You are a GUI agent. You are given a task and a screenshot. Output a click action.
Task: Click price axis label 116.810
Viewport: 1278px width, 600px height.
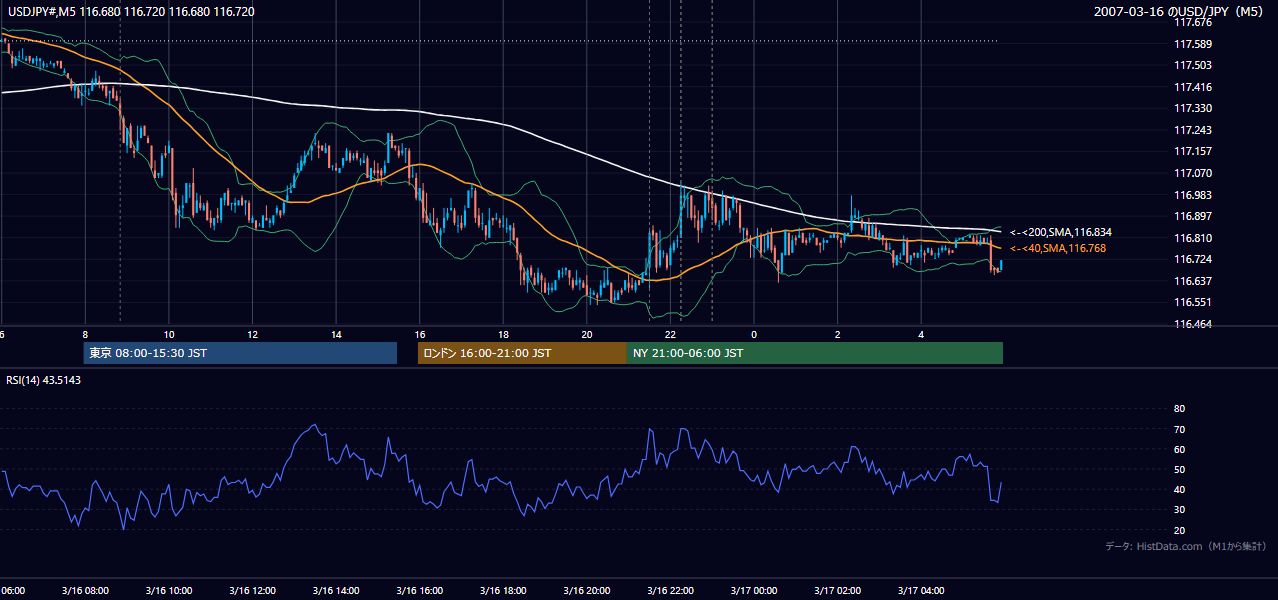(1192, 238)
